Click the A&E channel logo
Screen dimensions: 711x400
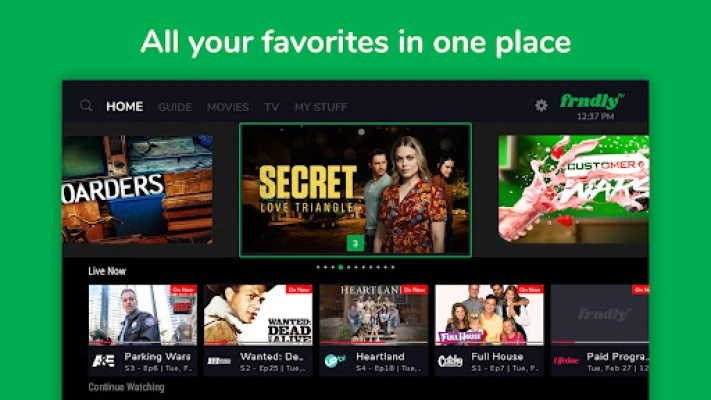click(x=103, y=361)
